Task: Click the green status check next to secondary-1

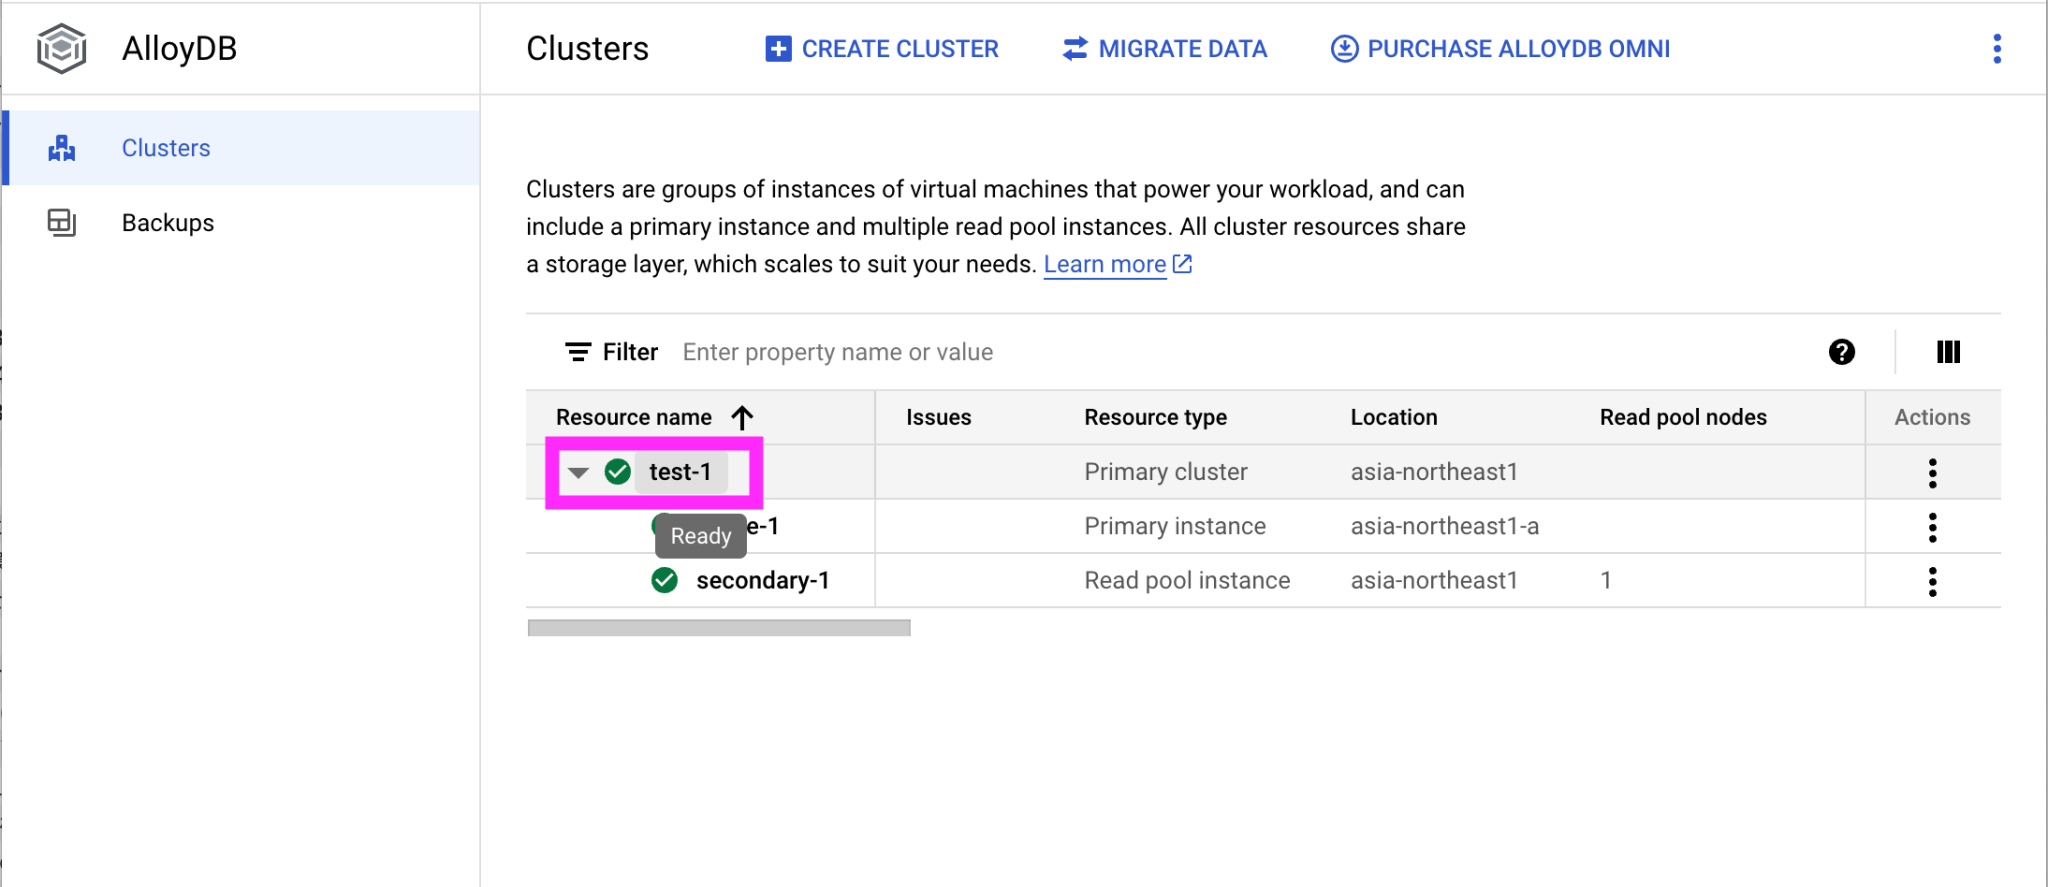Action: pos(664,580)
